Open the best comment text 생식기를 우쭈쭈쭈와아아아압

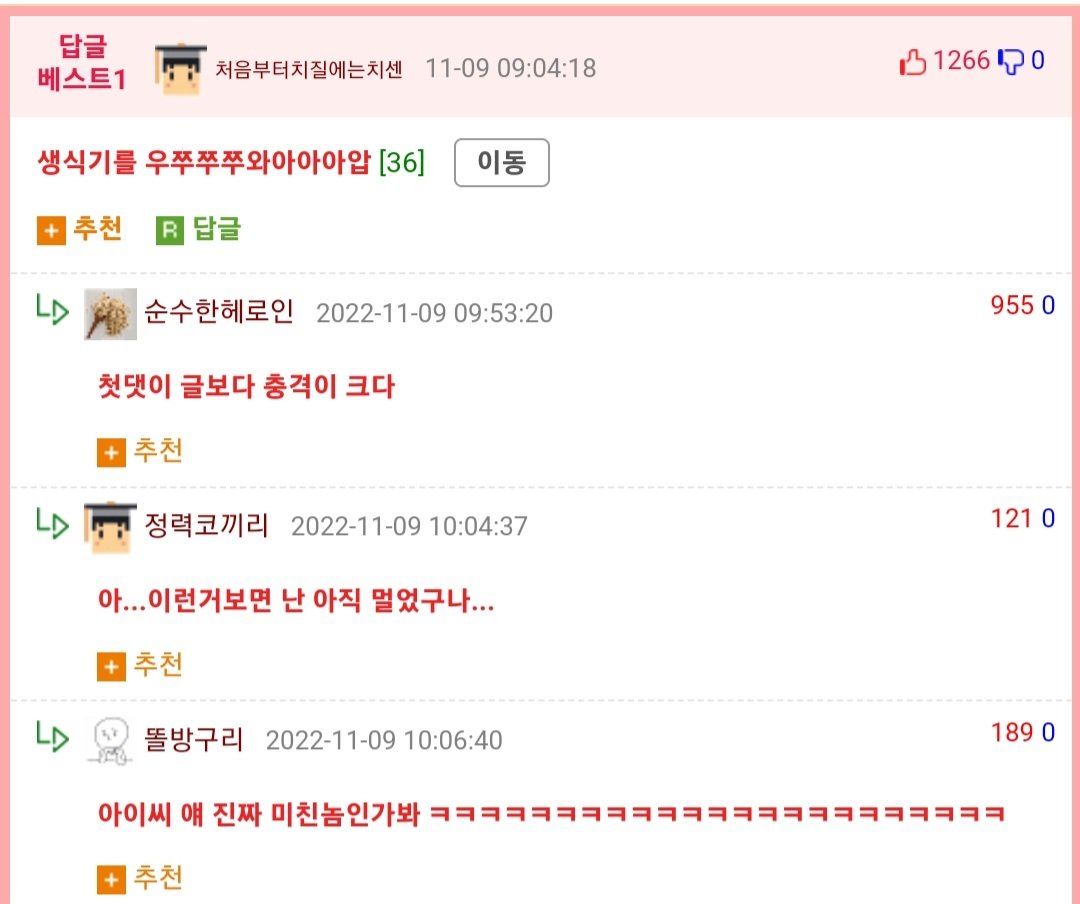pyautogui.click(x=204, y=163)
